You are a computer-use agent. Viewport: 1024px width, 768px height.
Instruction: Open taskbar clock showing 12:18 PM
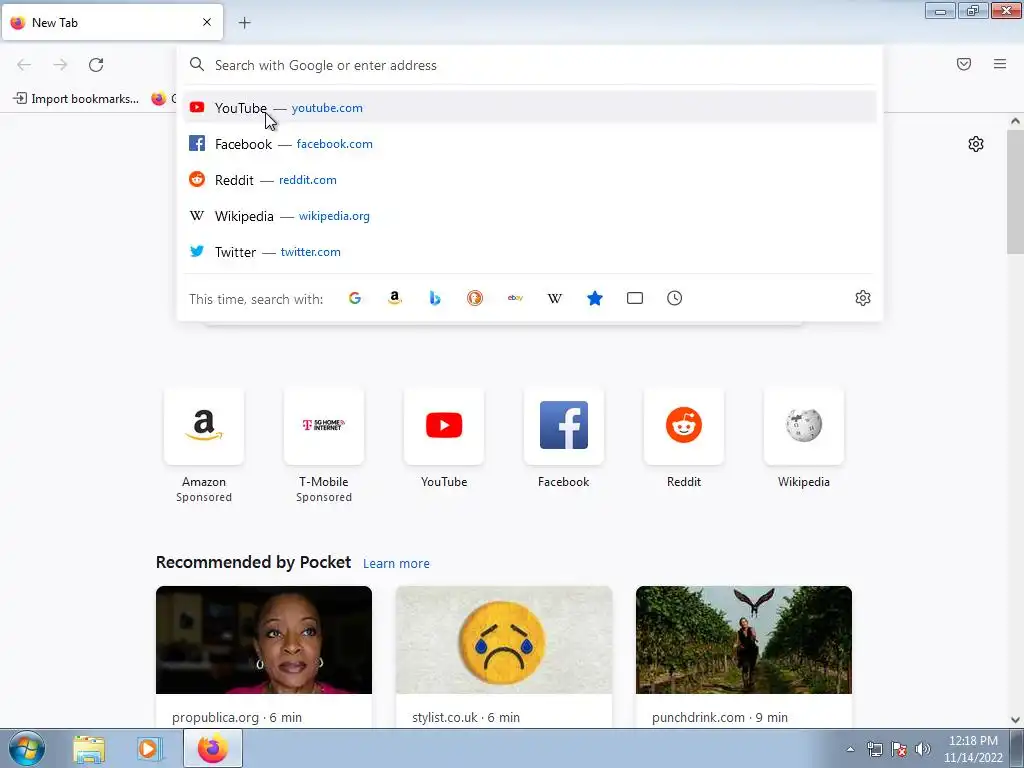(973, 749)
